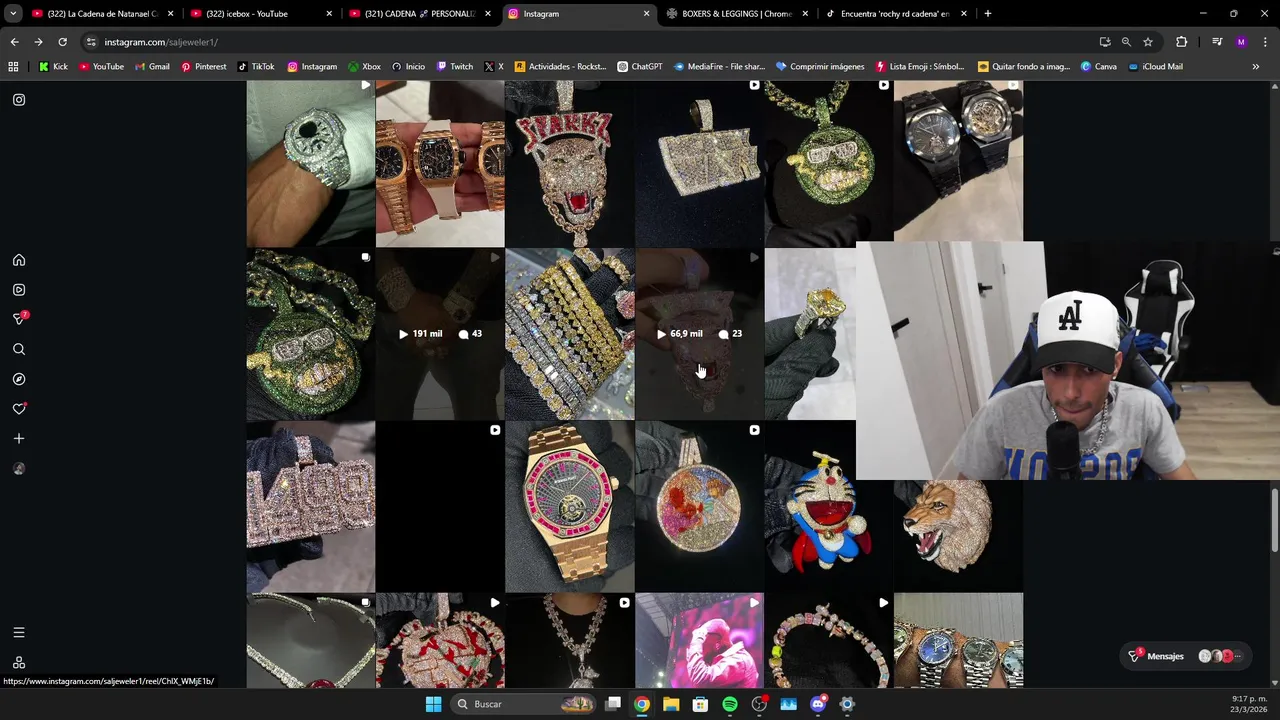The image size is (1280, 720).
Task: Open two black watches post
Action: pyautogui.click(x=958, y=161)
